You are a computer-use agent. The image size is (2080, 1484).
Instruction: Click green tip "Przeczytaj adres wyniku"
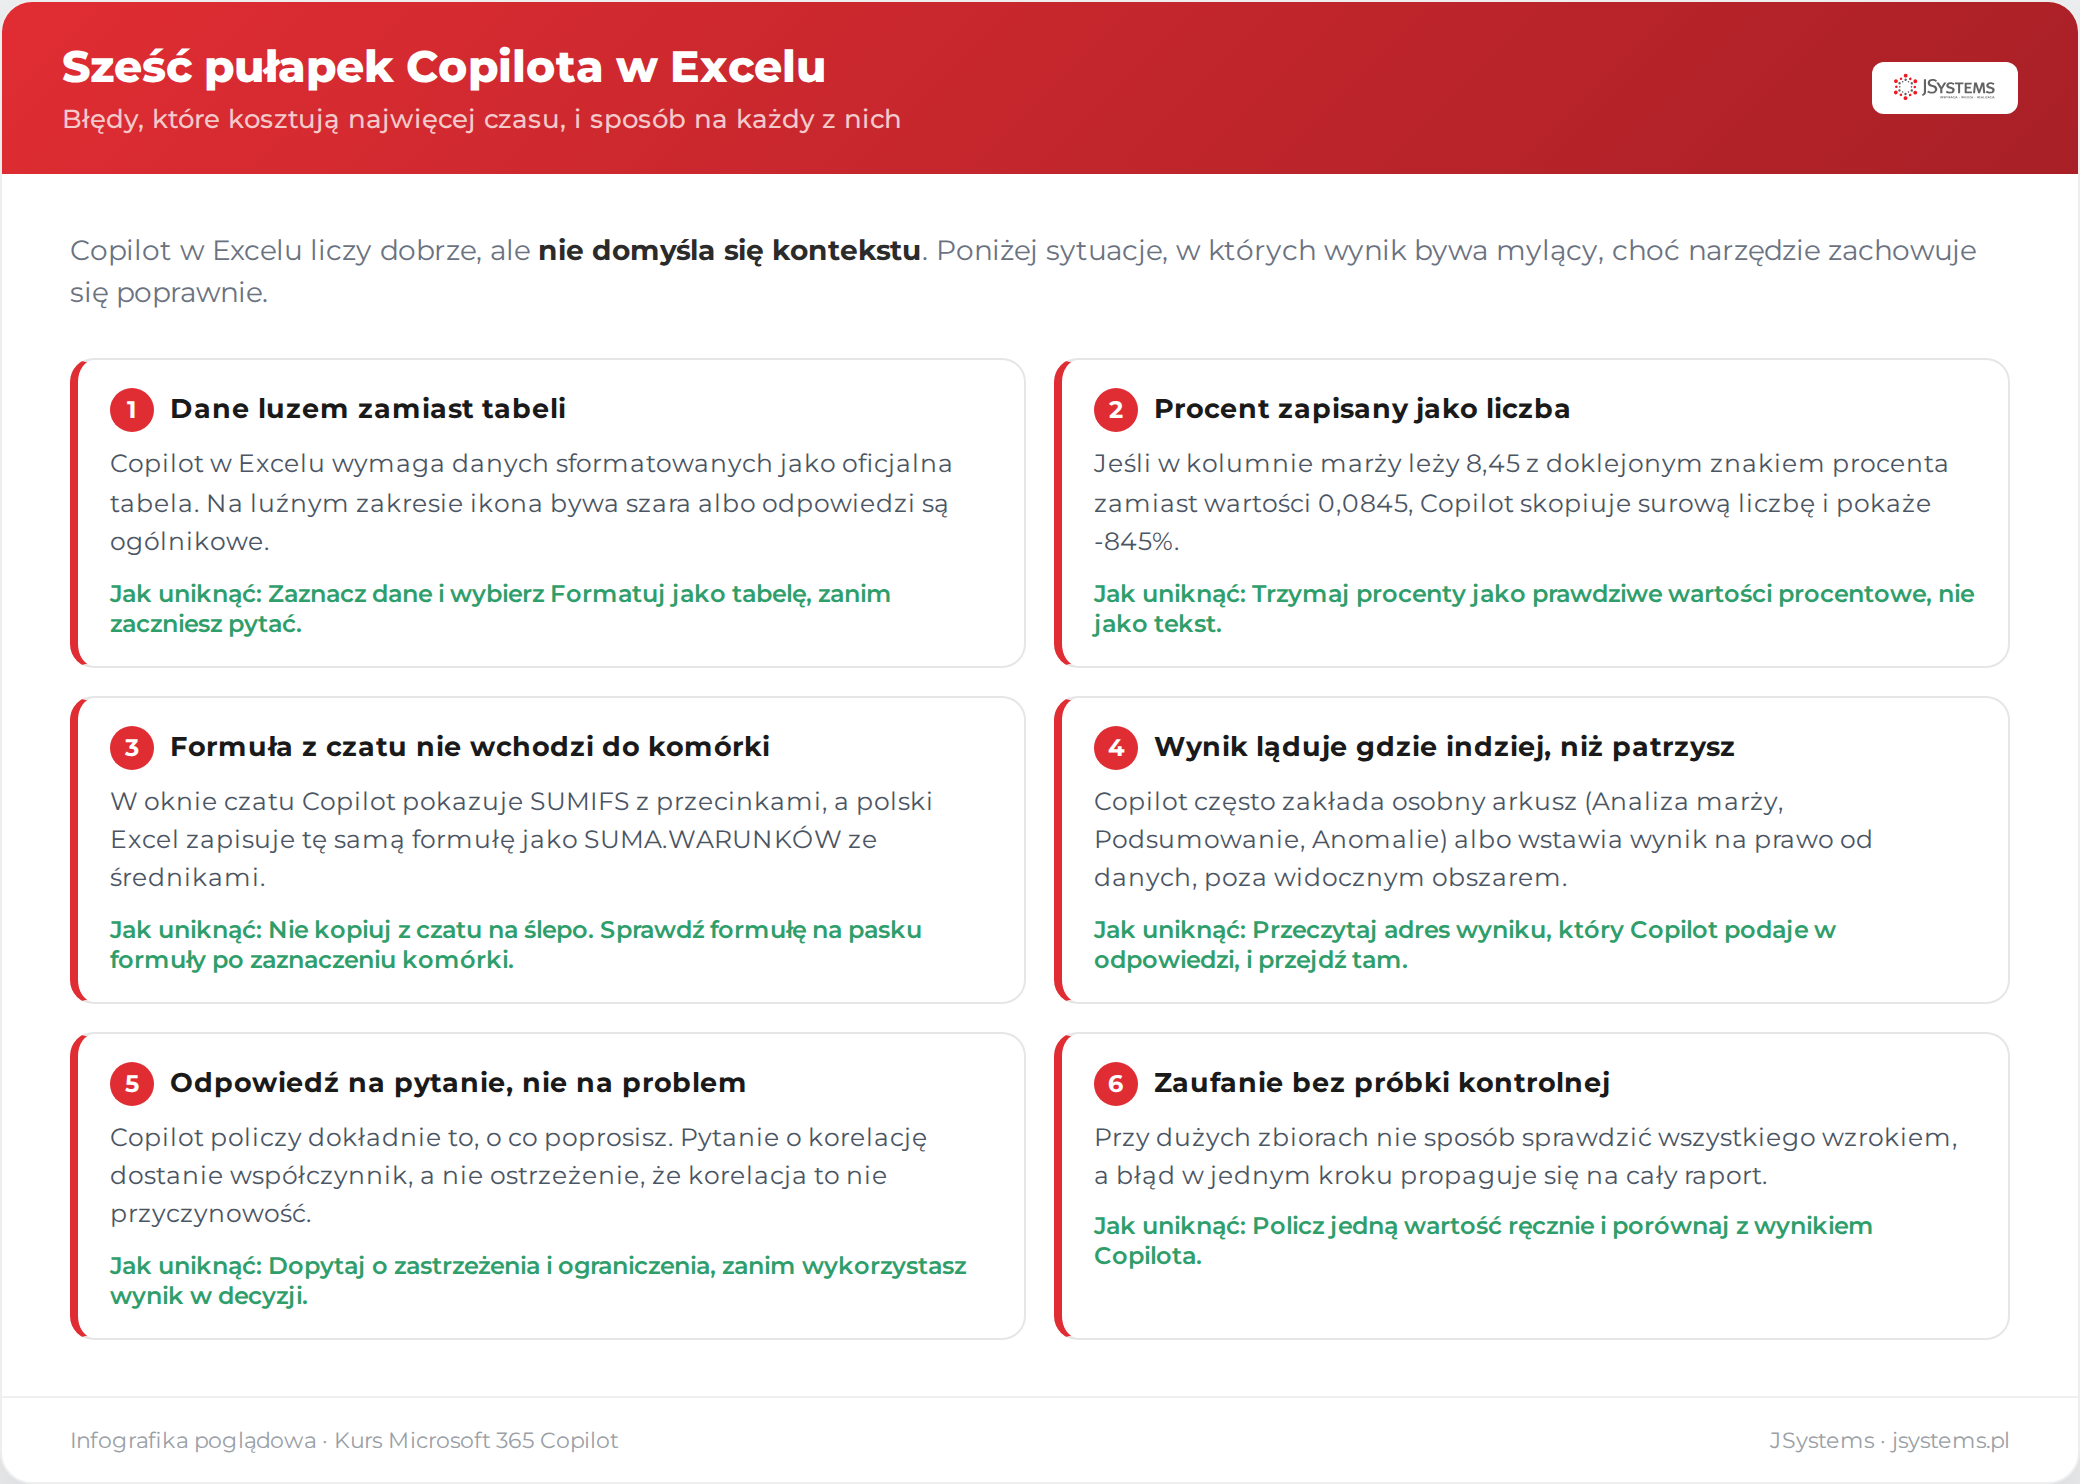click(x=1465, y=944)
